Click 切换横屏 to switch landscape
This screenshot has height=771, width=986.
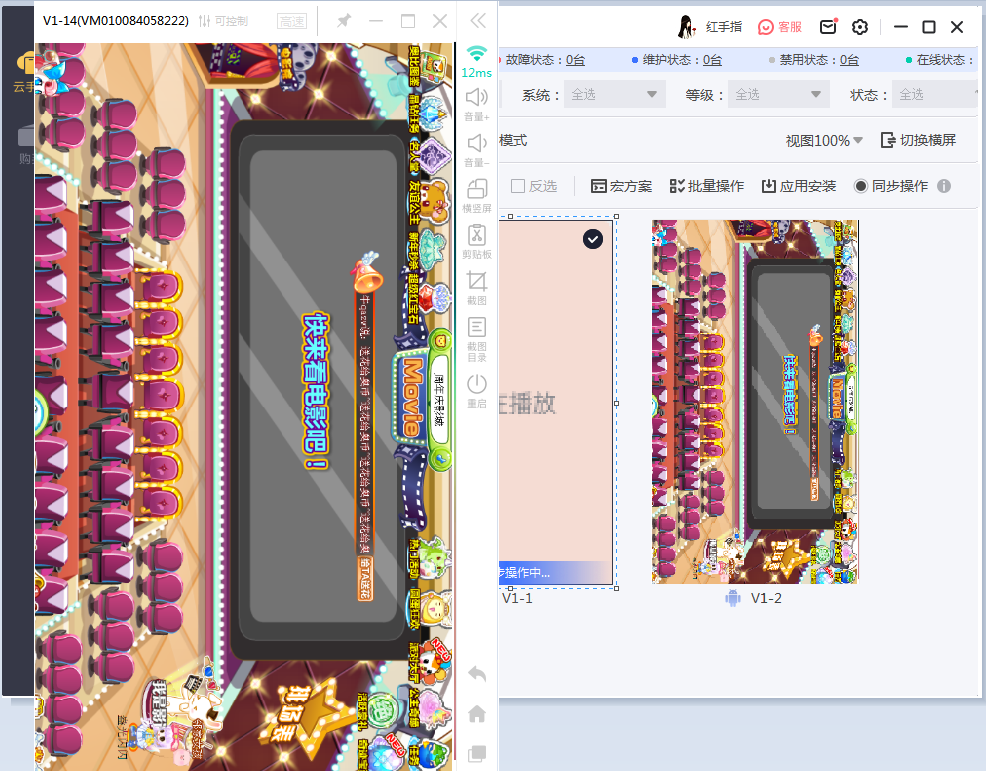919,140
